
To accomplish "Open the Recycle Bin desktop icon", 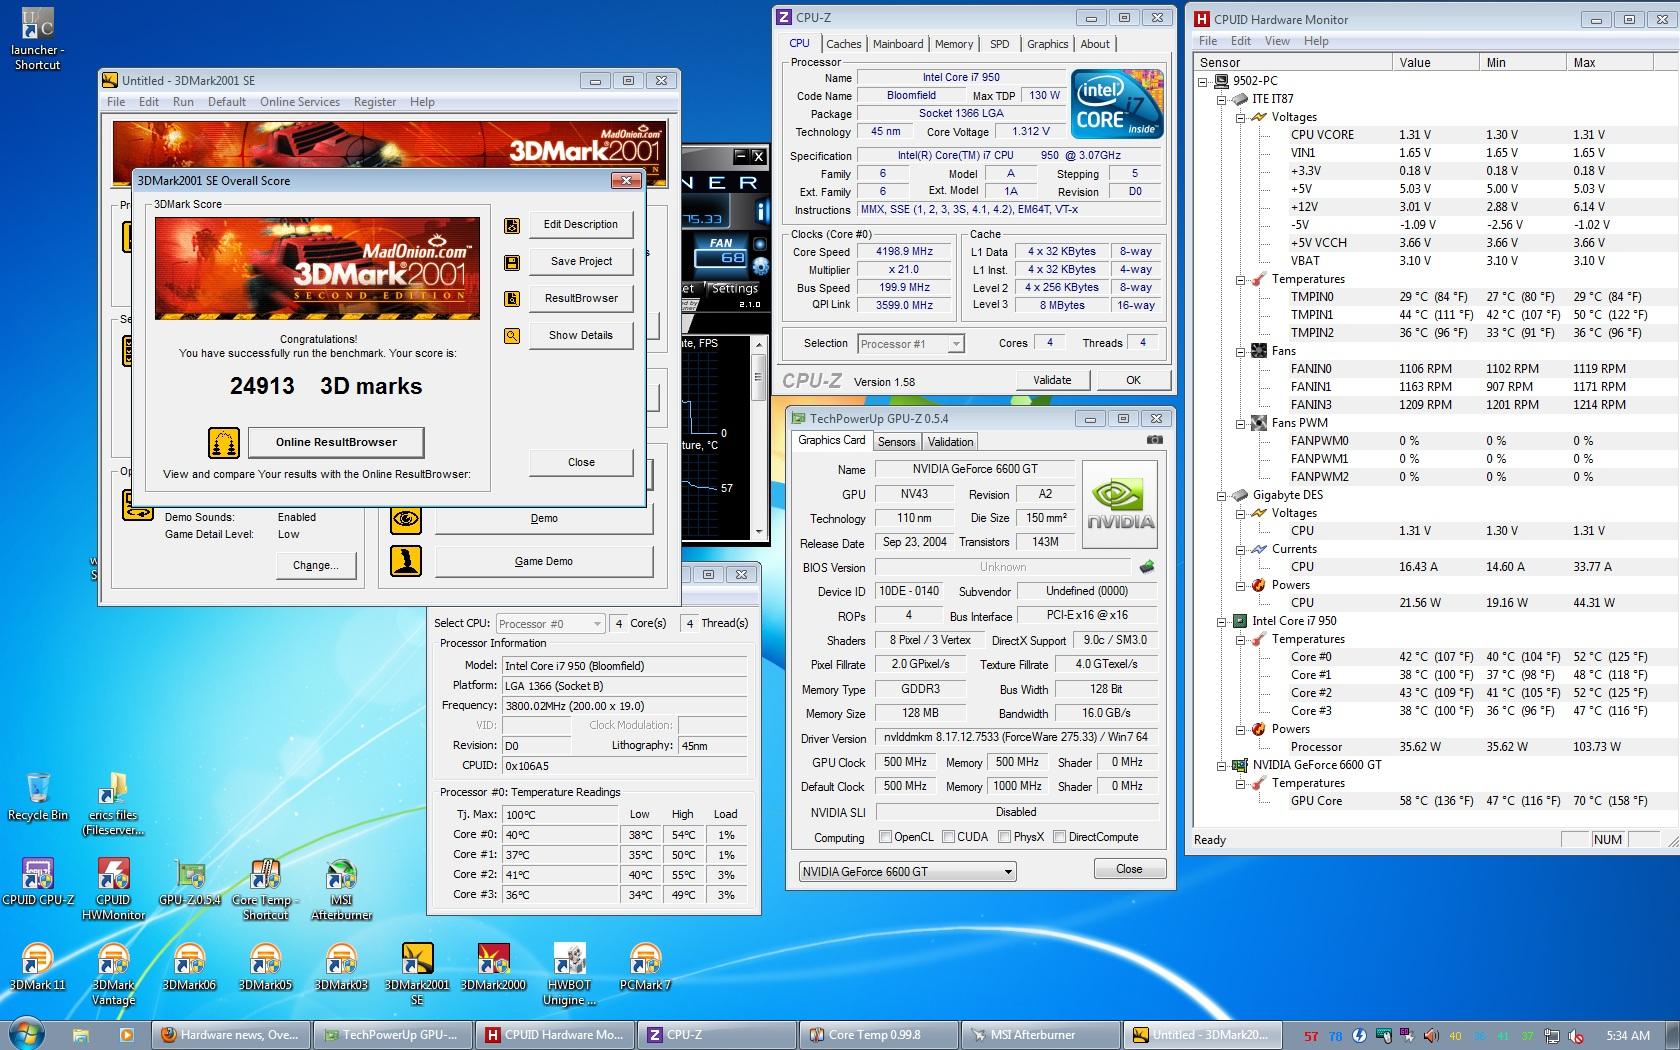I will (x=38, y=796).
